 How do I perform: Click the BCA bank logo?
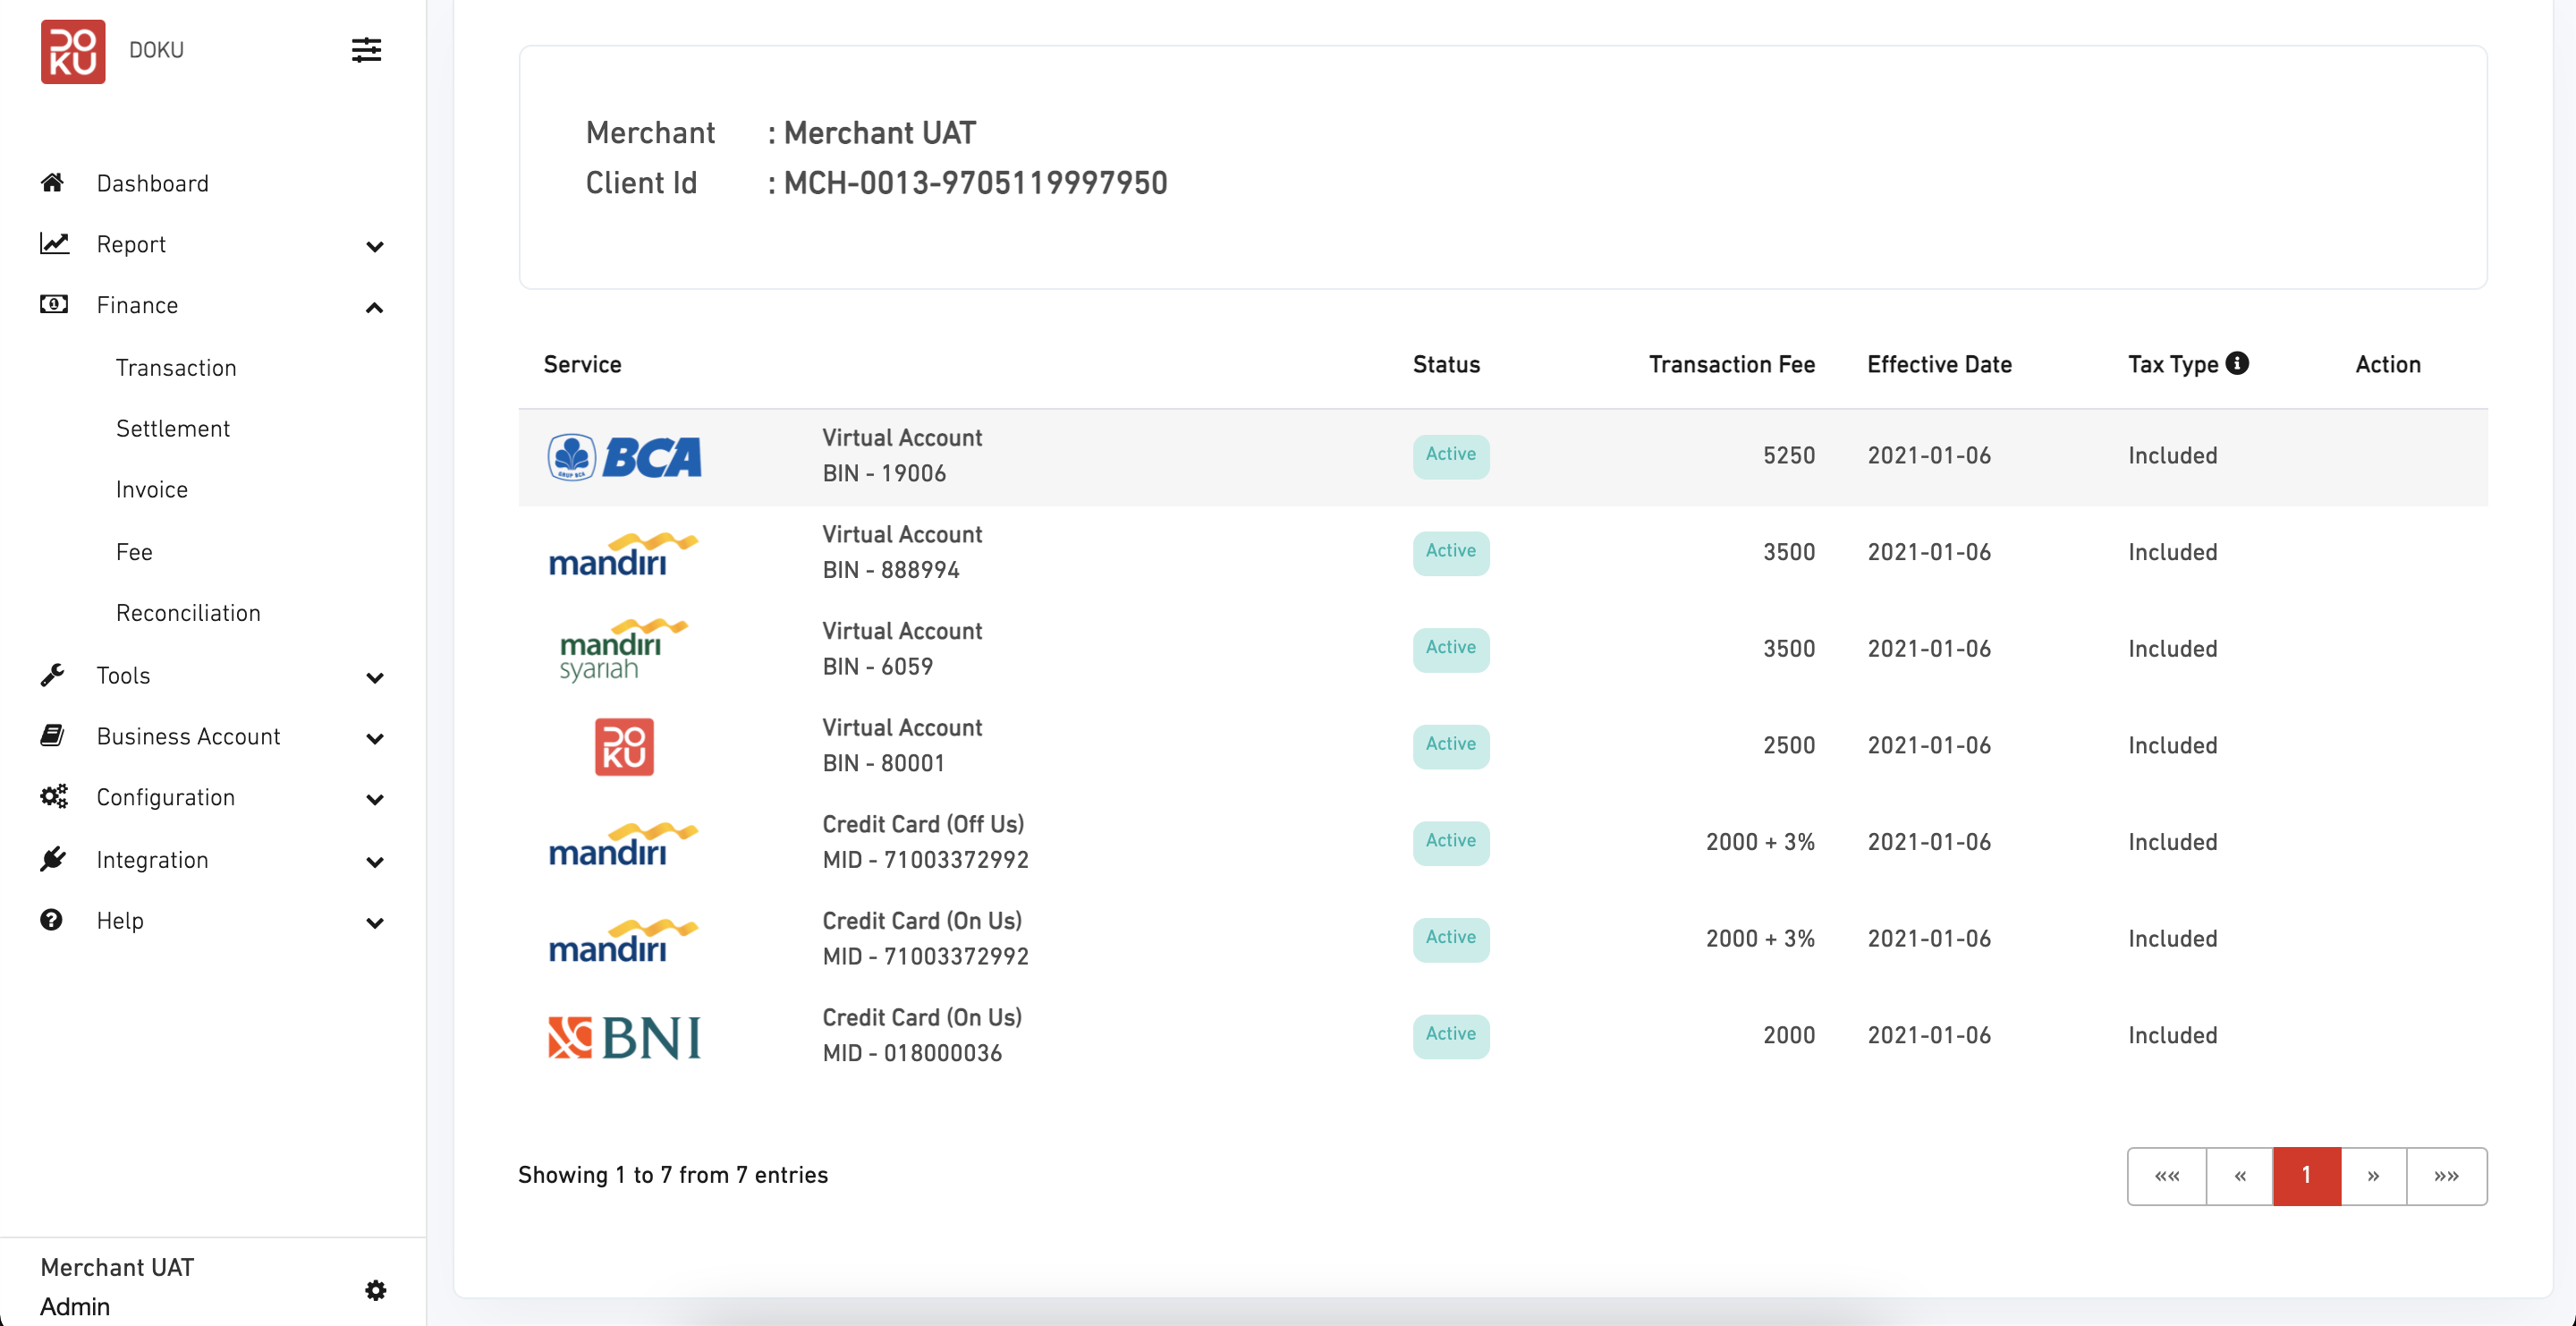click(x=624, y=457)
